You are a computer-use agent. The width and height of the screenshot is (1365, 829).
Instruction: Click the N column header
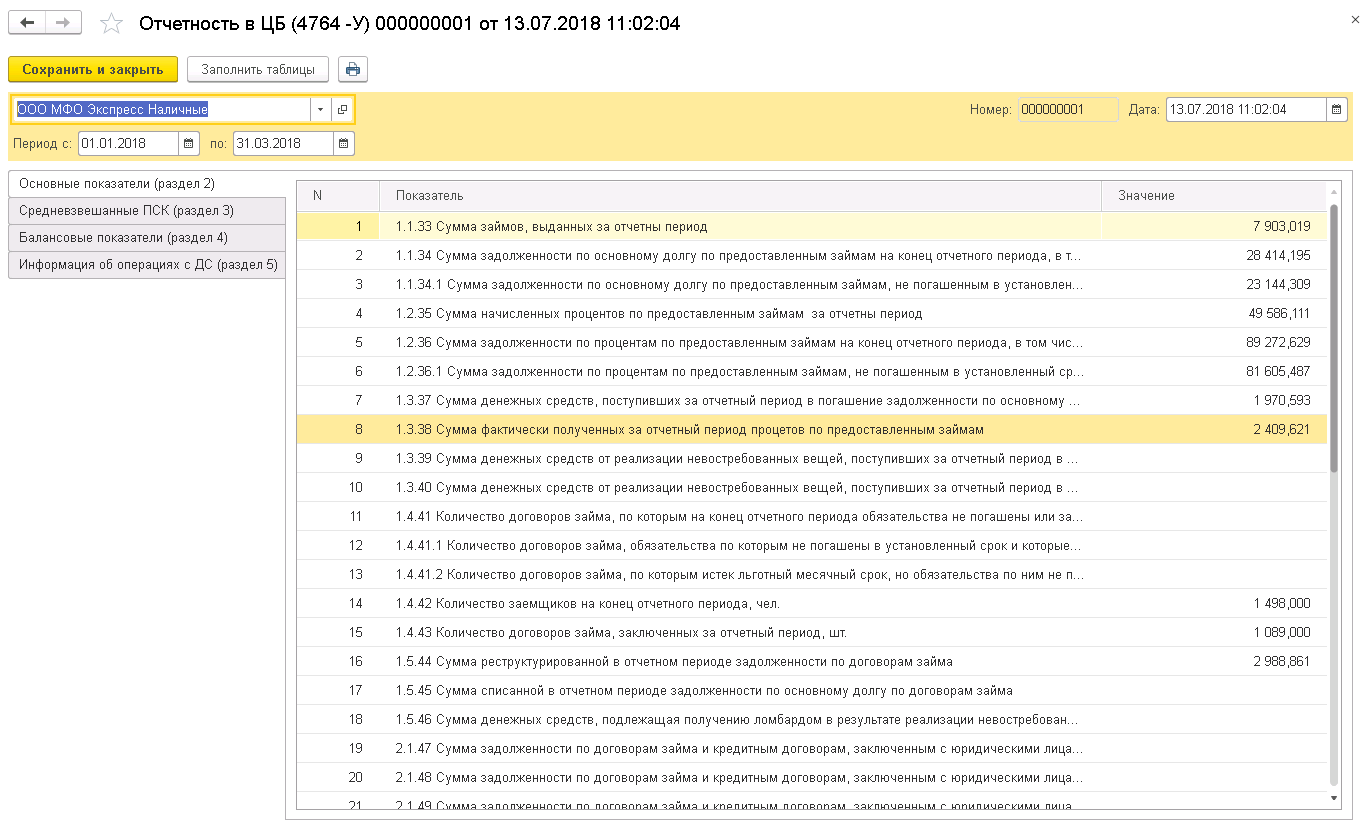pyautogui.click(x=338, y=196)
